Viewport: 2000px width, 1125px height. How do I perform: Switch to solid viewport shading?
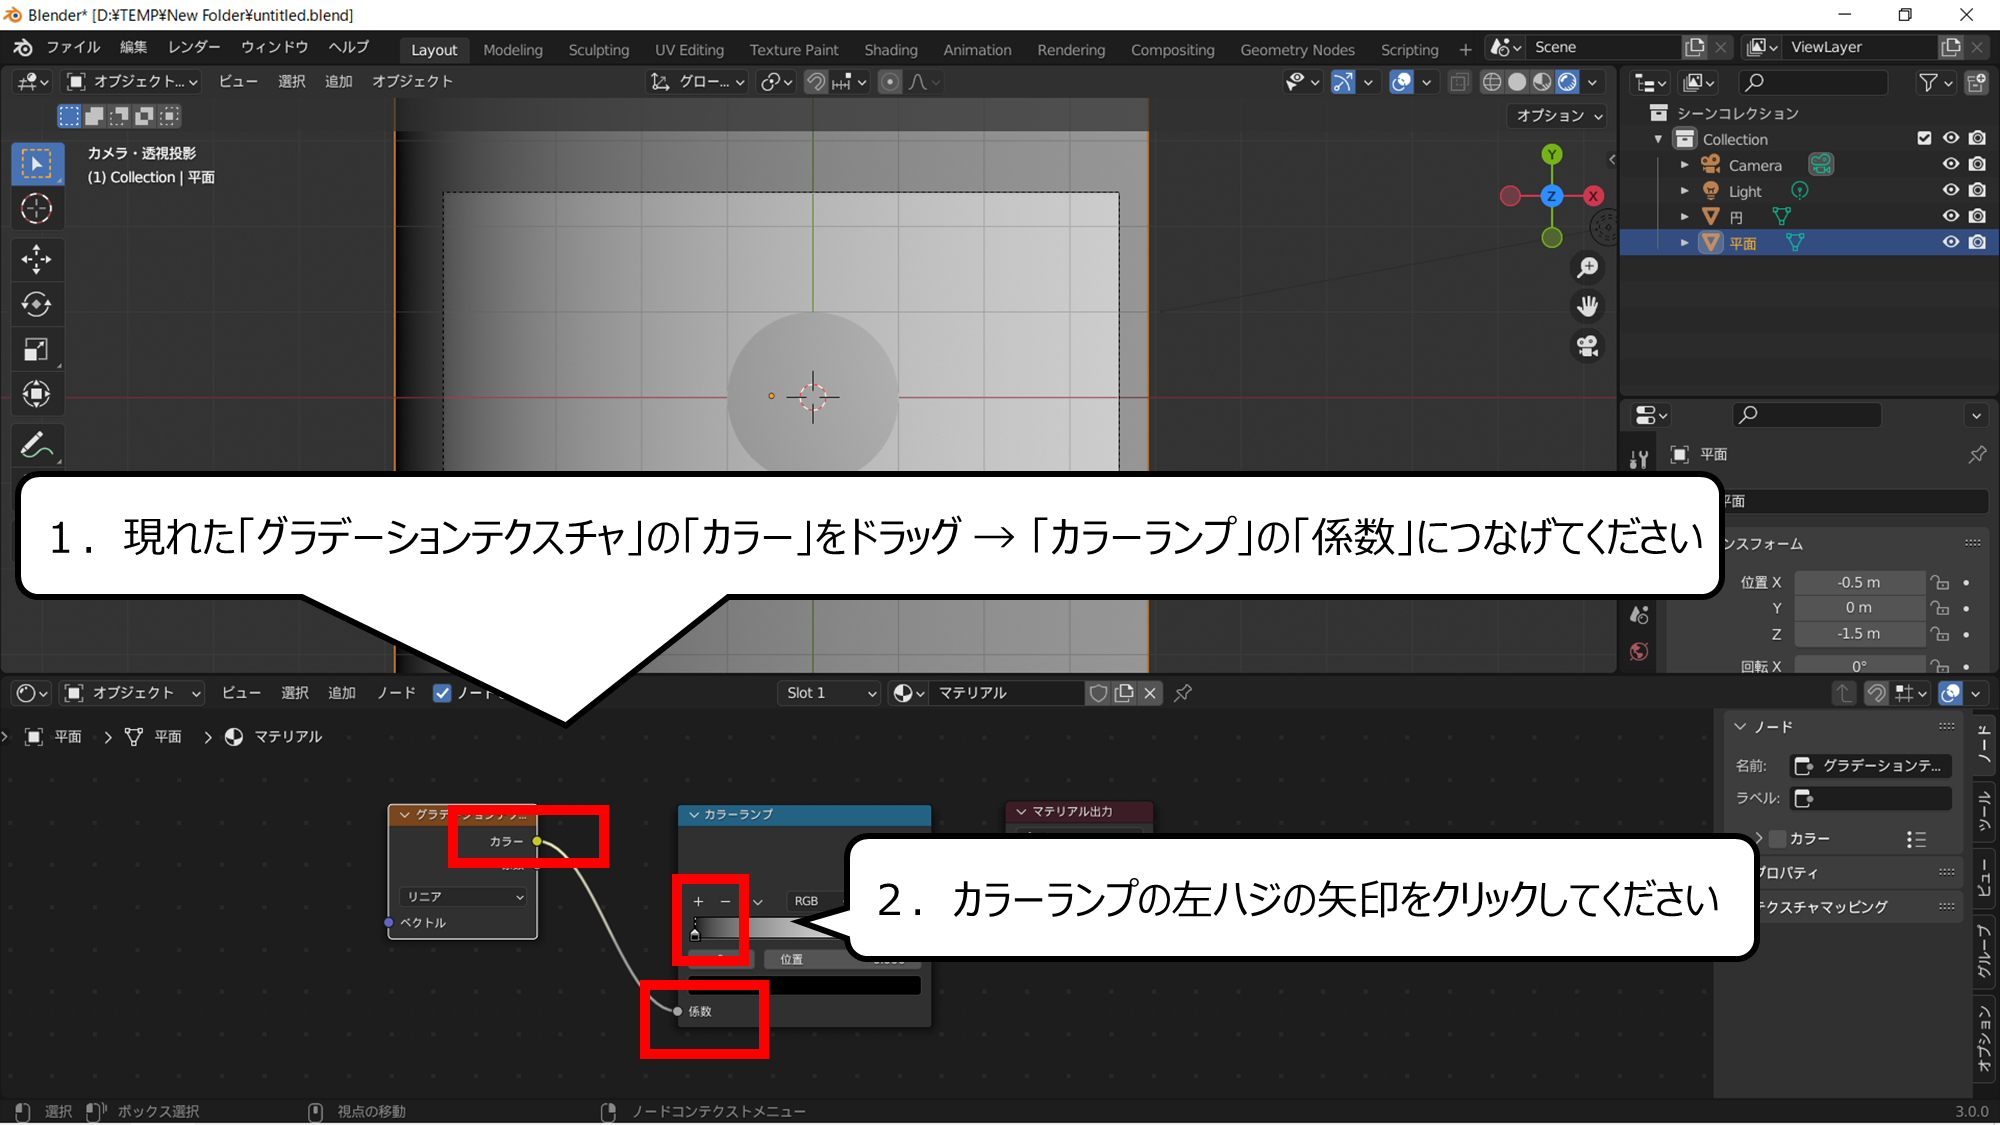coord(1517,82)
